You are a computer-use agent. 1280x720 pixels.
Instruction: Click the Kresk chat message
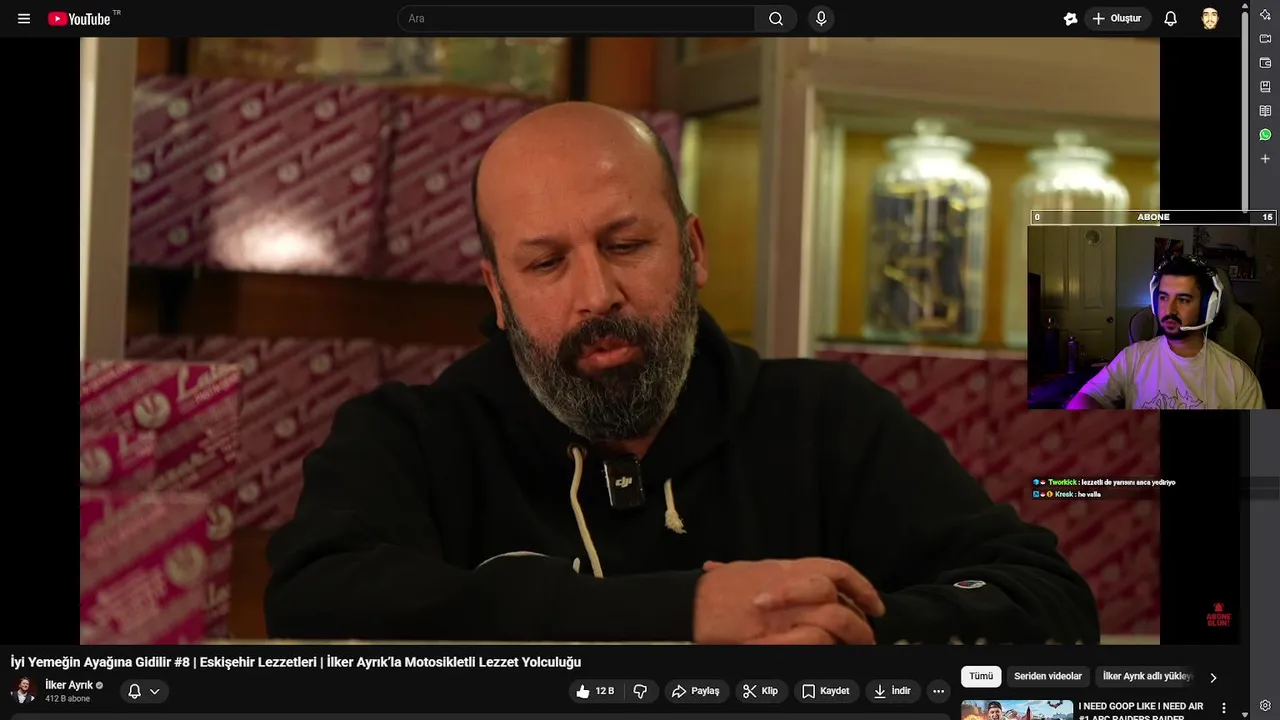click(1067, 494)
